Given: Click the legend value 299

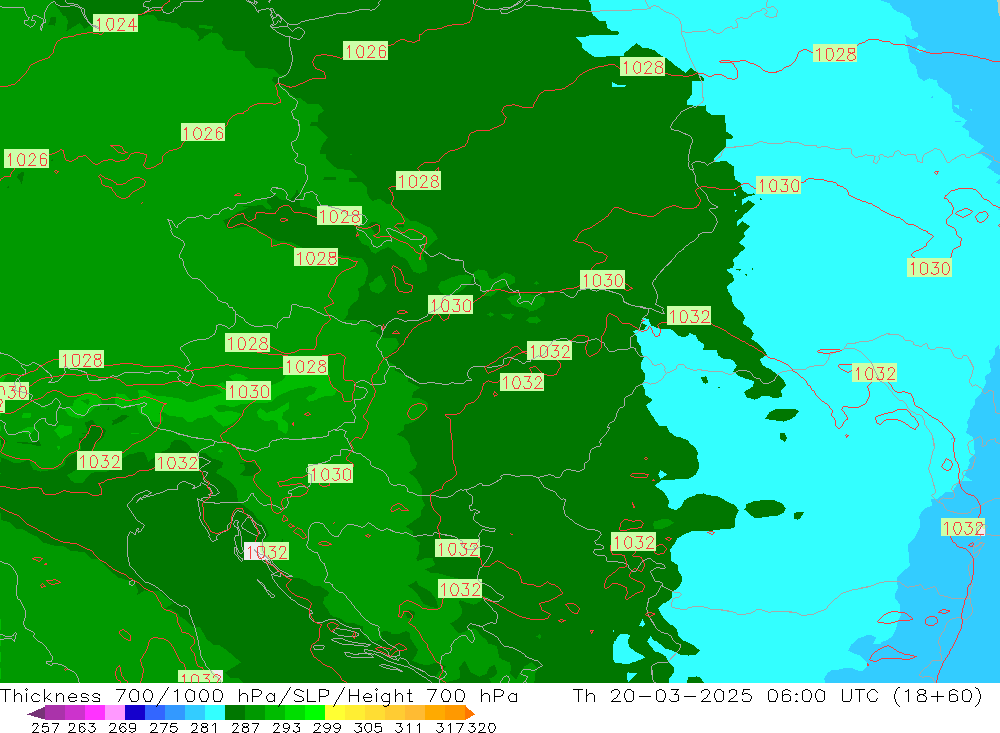Looking at the screenshot, I should coord(327,727).
